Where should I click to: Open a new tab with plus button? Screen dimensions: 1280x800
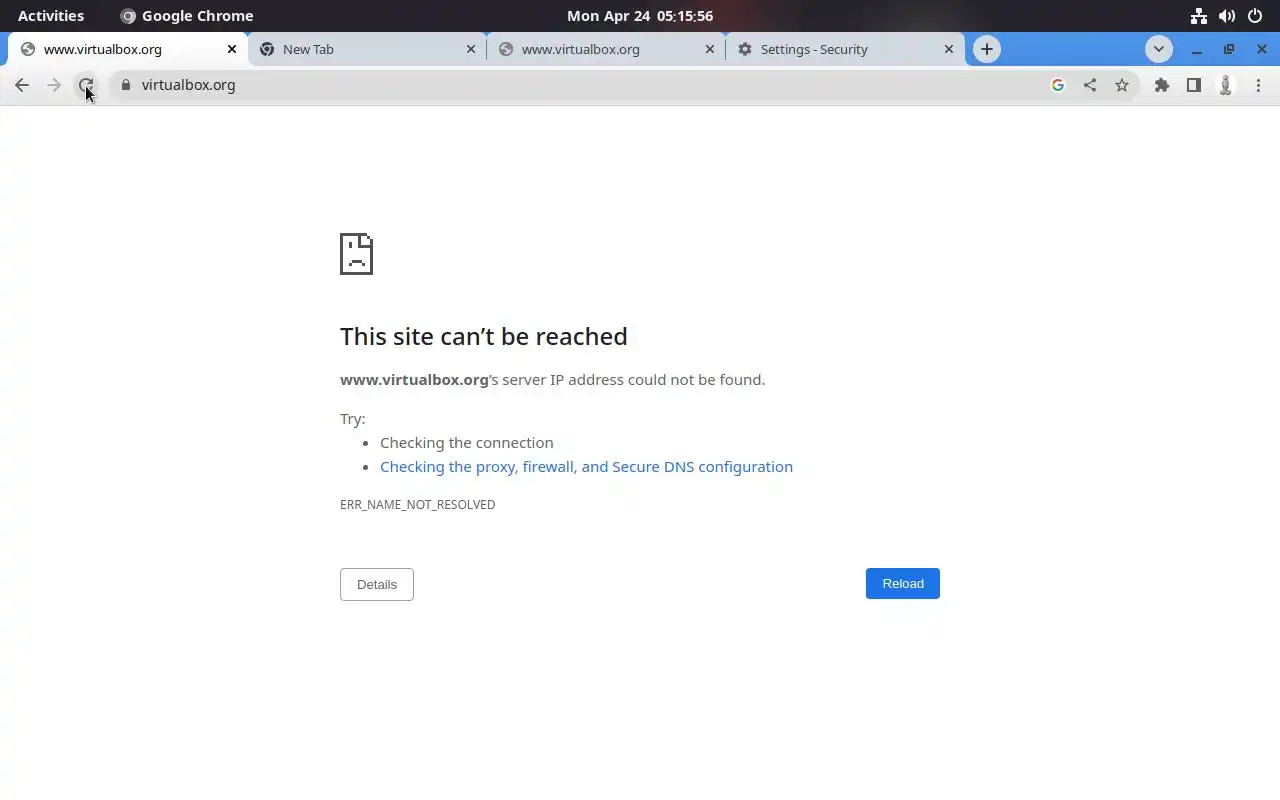(987, 49)
